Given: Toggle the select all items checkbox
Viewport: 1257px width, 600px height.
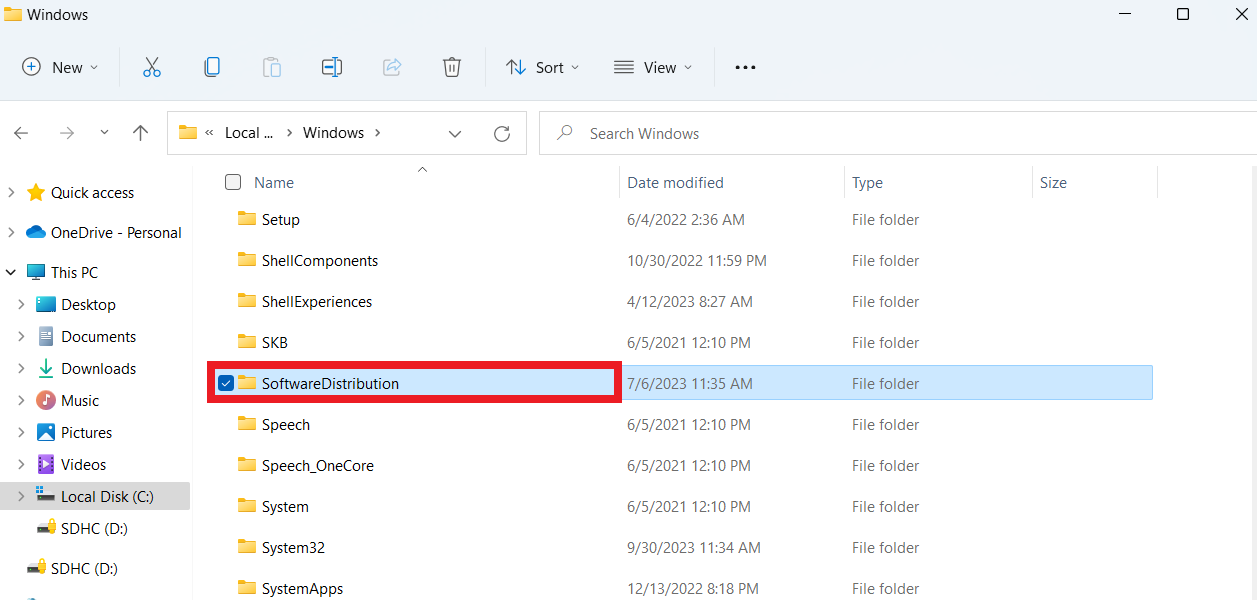Looking at the screenshot, I should 233,182.
